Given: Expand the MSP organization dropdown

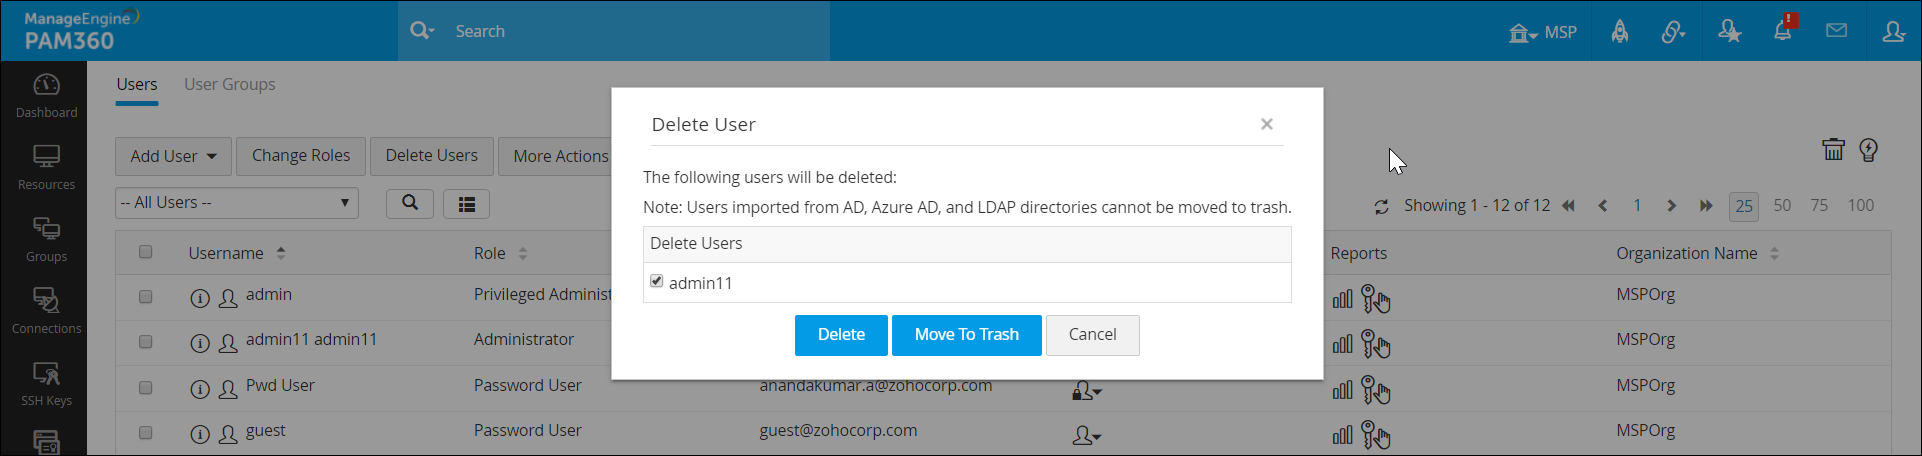Looking at the screenshot, I should [1543, 32].
